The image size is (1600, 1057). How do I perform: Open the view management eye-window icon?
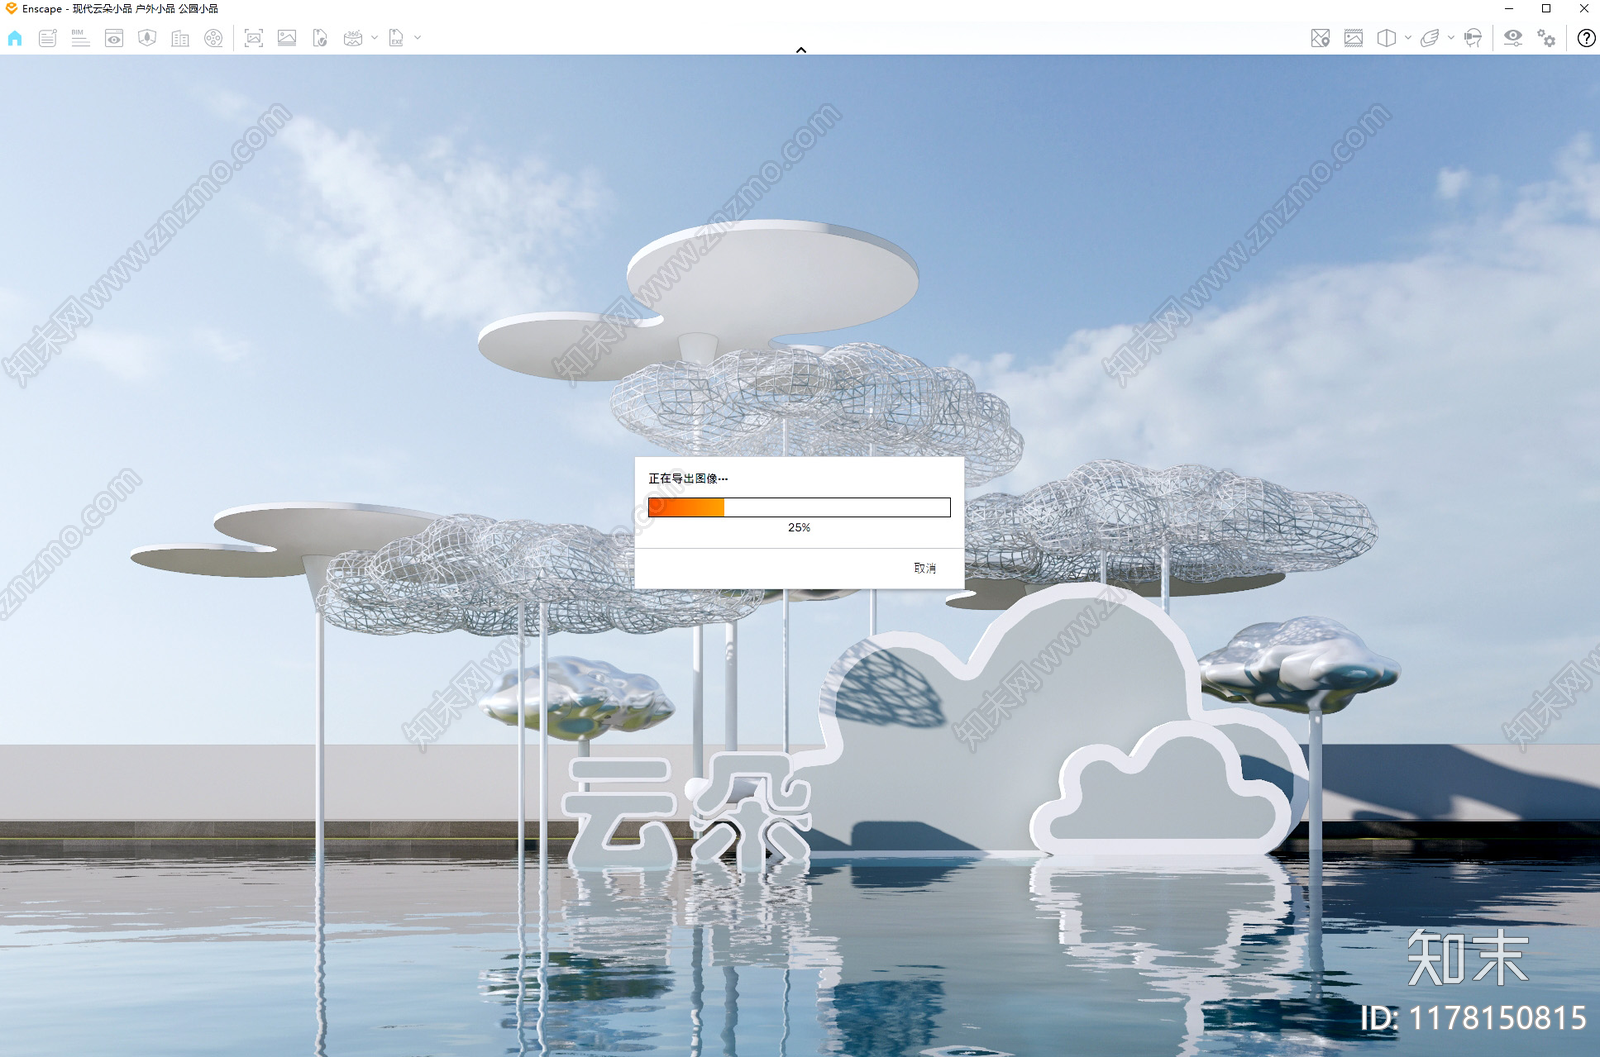[x=114, y=38]
